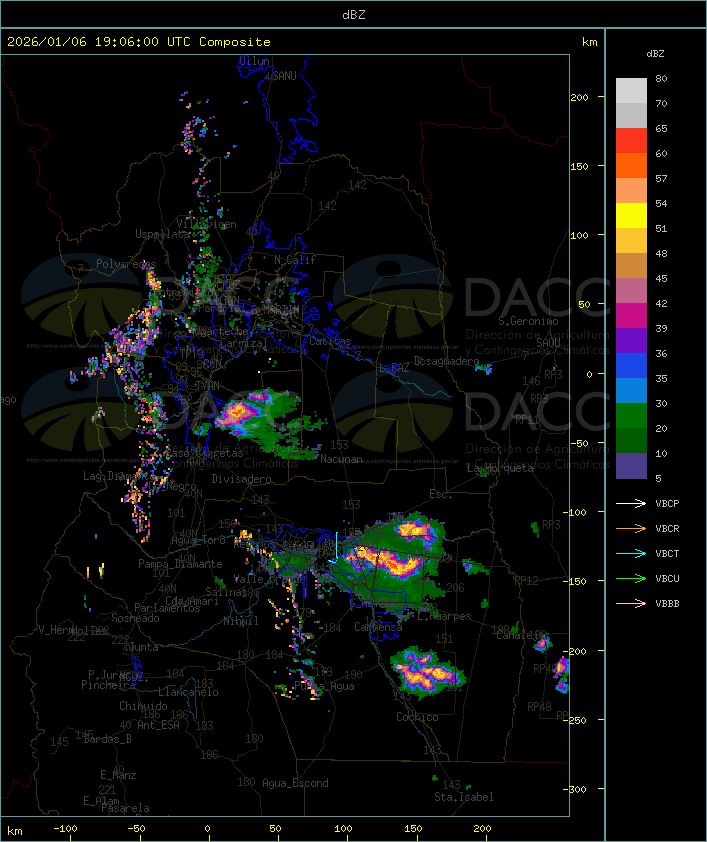Click the Divisadero place label

pyautogui.click(x=241, y=478)
